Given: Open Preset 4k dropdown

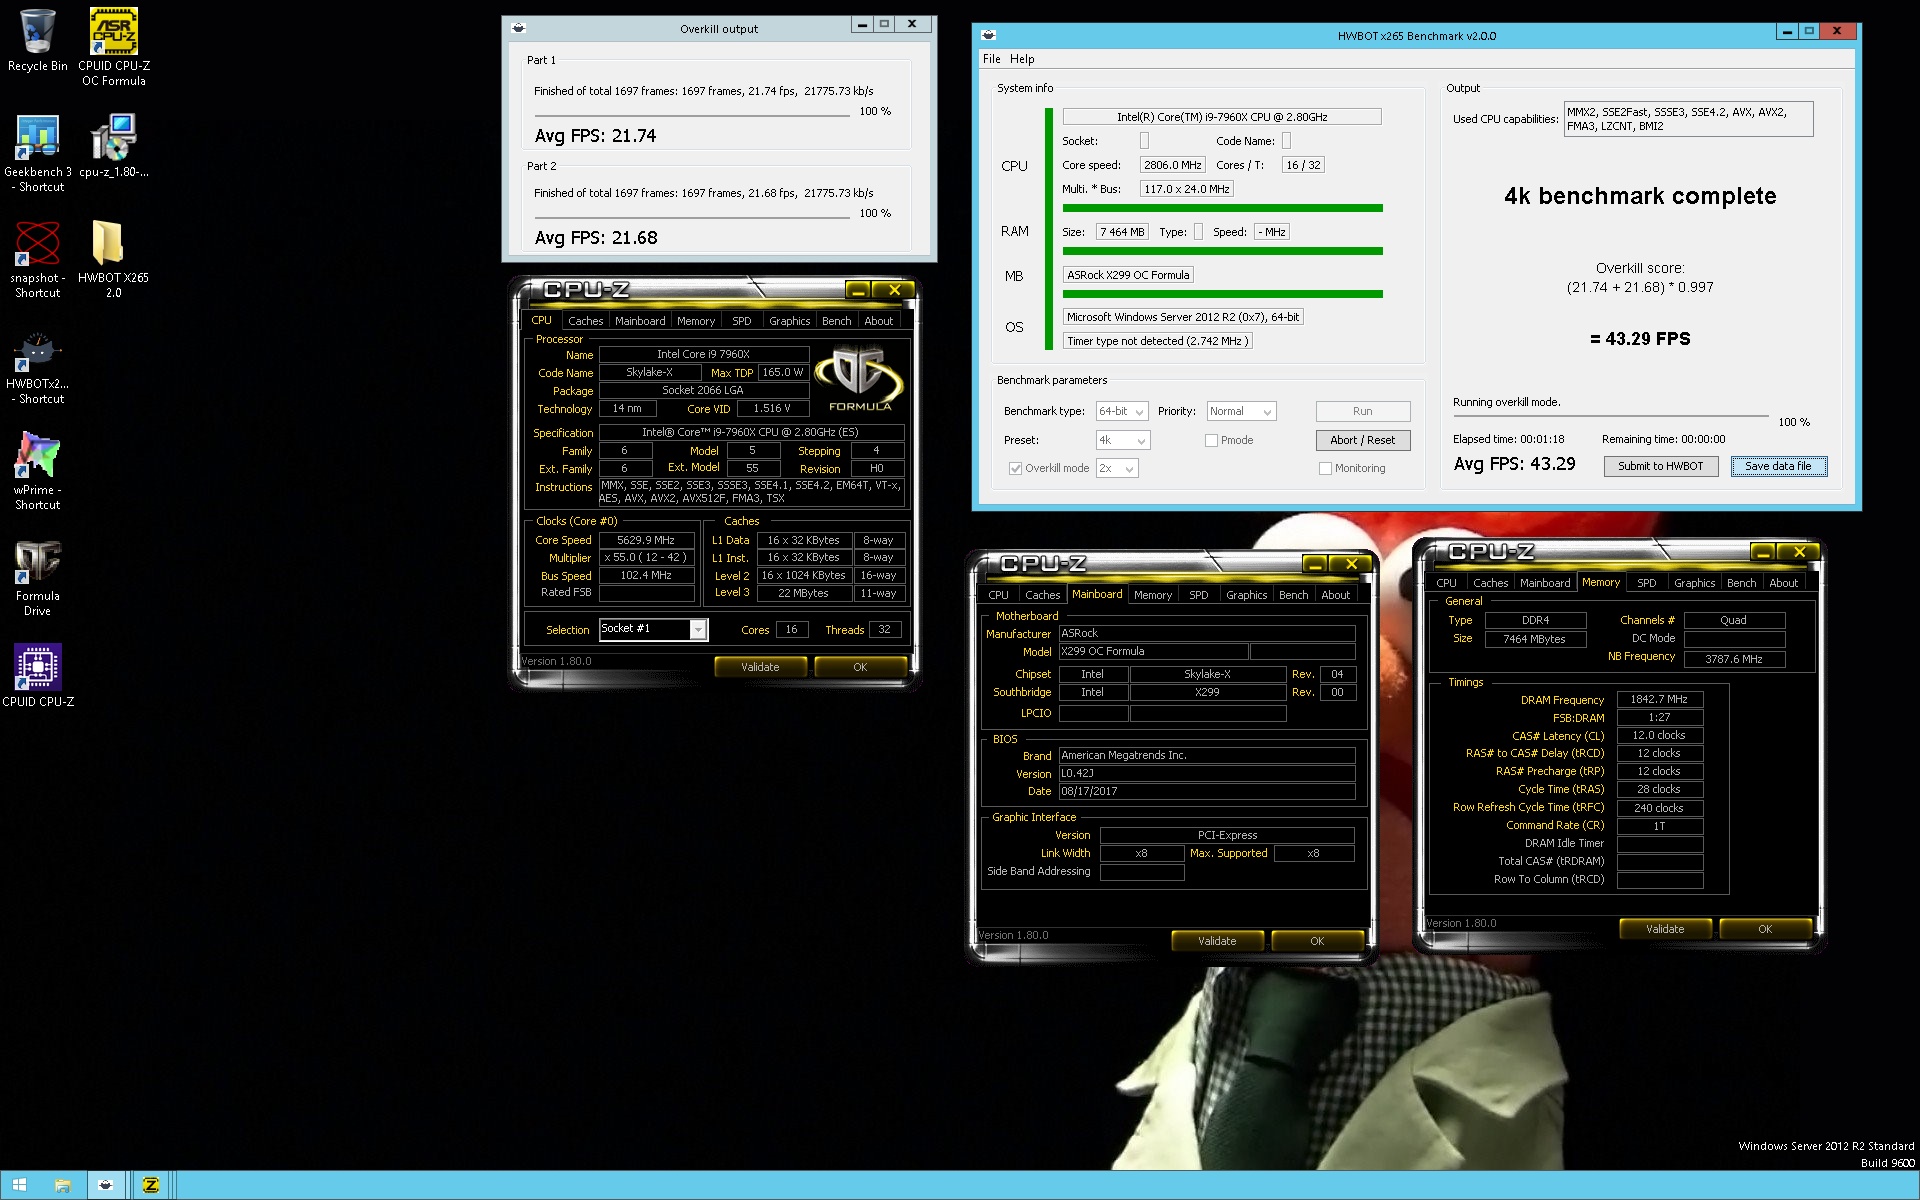Looking at the screenshot, I should click(1123, 440).
